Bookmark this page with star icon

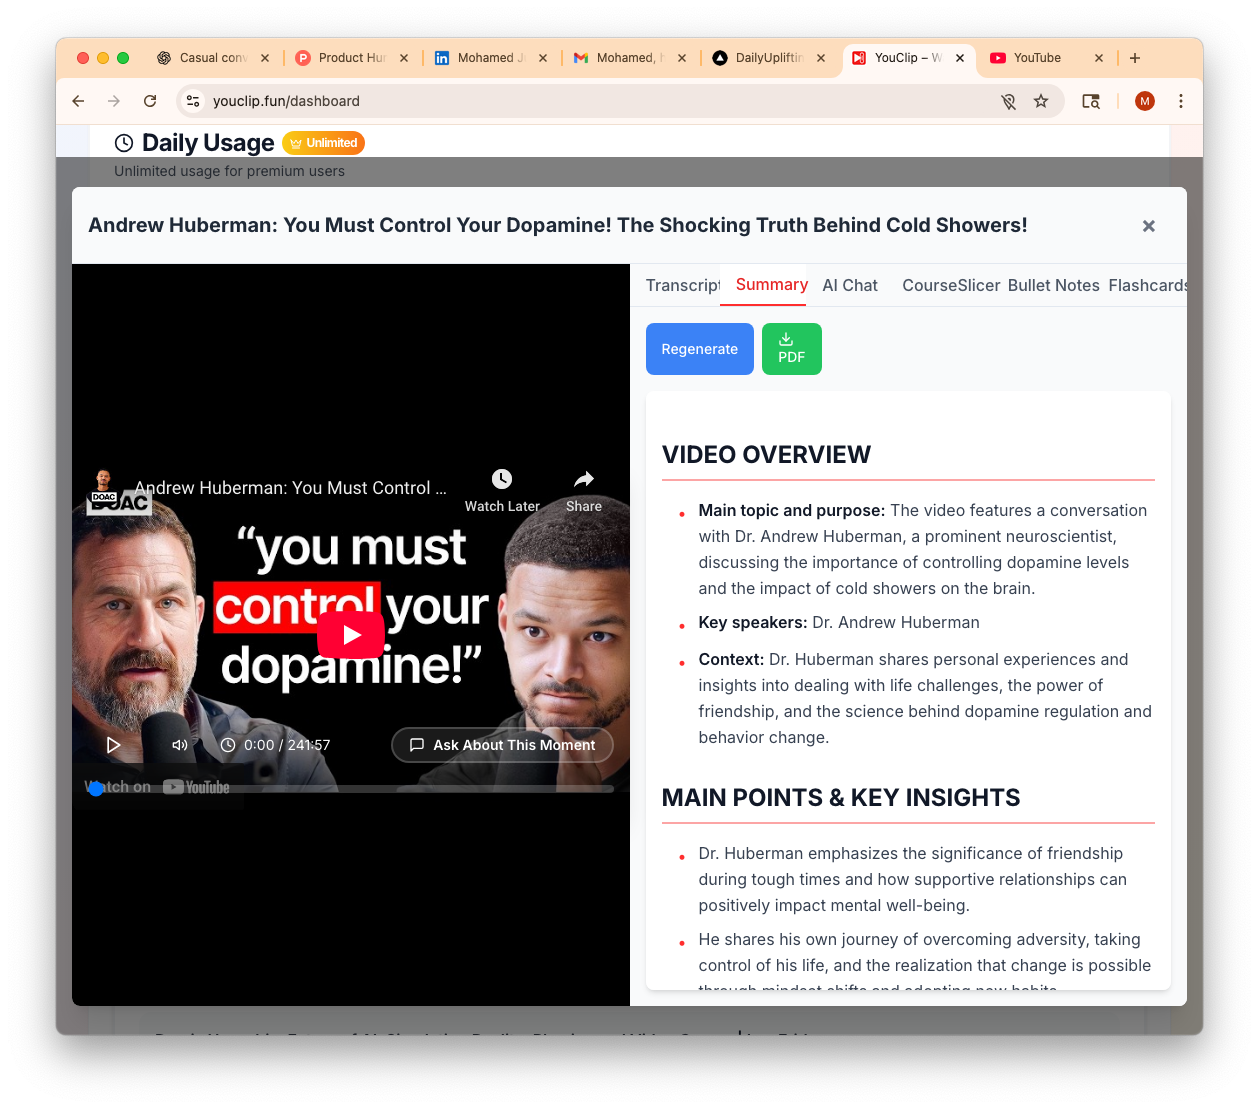[1041, 101]
